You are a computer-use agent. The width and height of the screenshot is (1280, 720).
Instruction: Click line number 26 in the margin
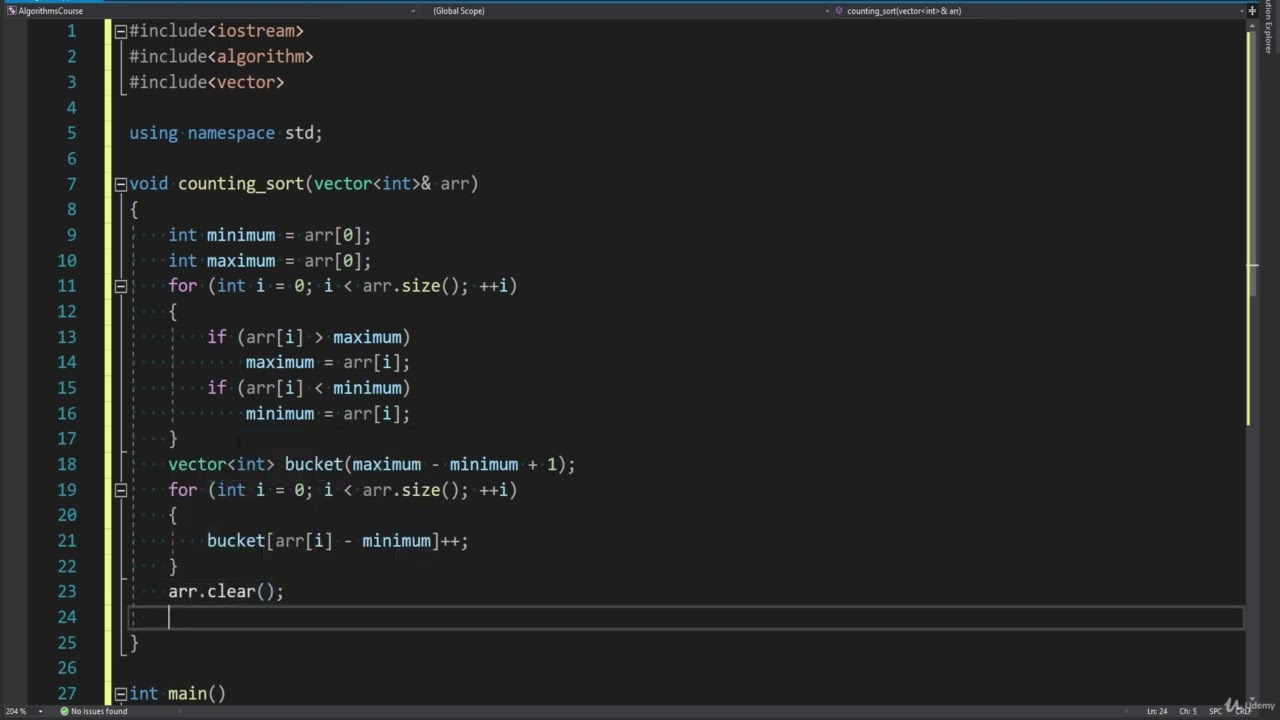(x=66, y=668)
